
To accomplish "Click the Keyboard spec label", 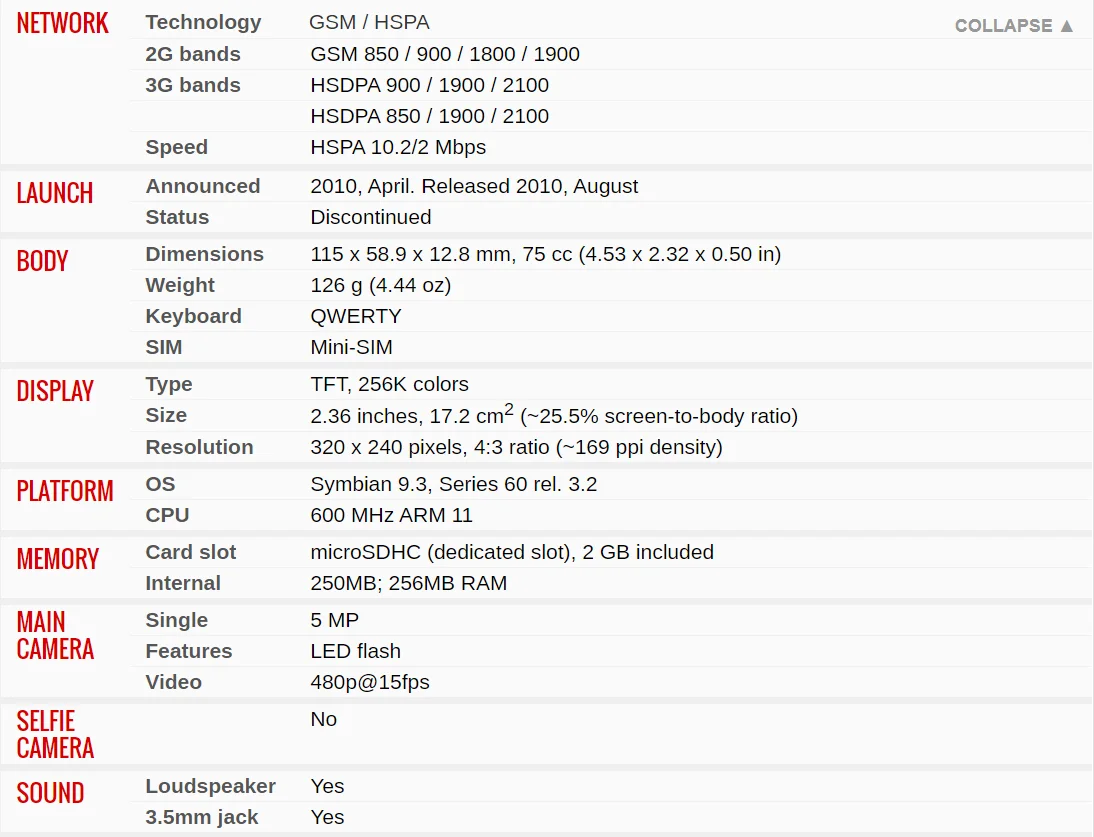I will click(x=193, y=316).
